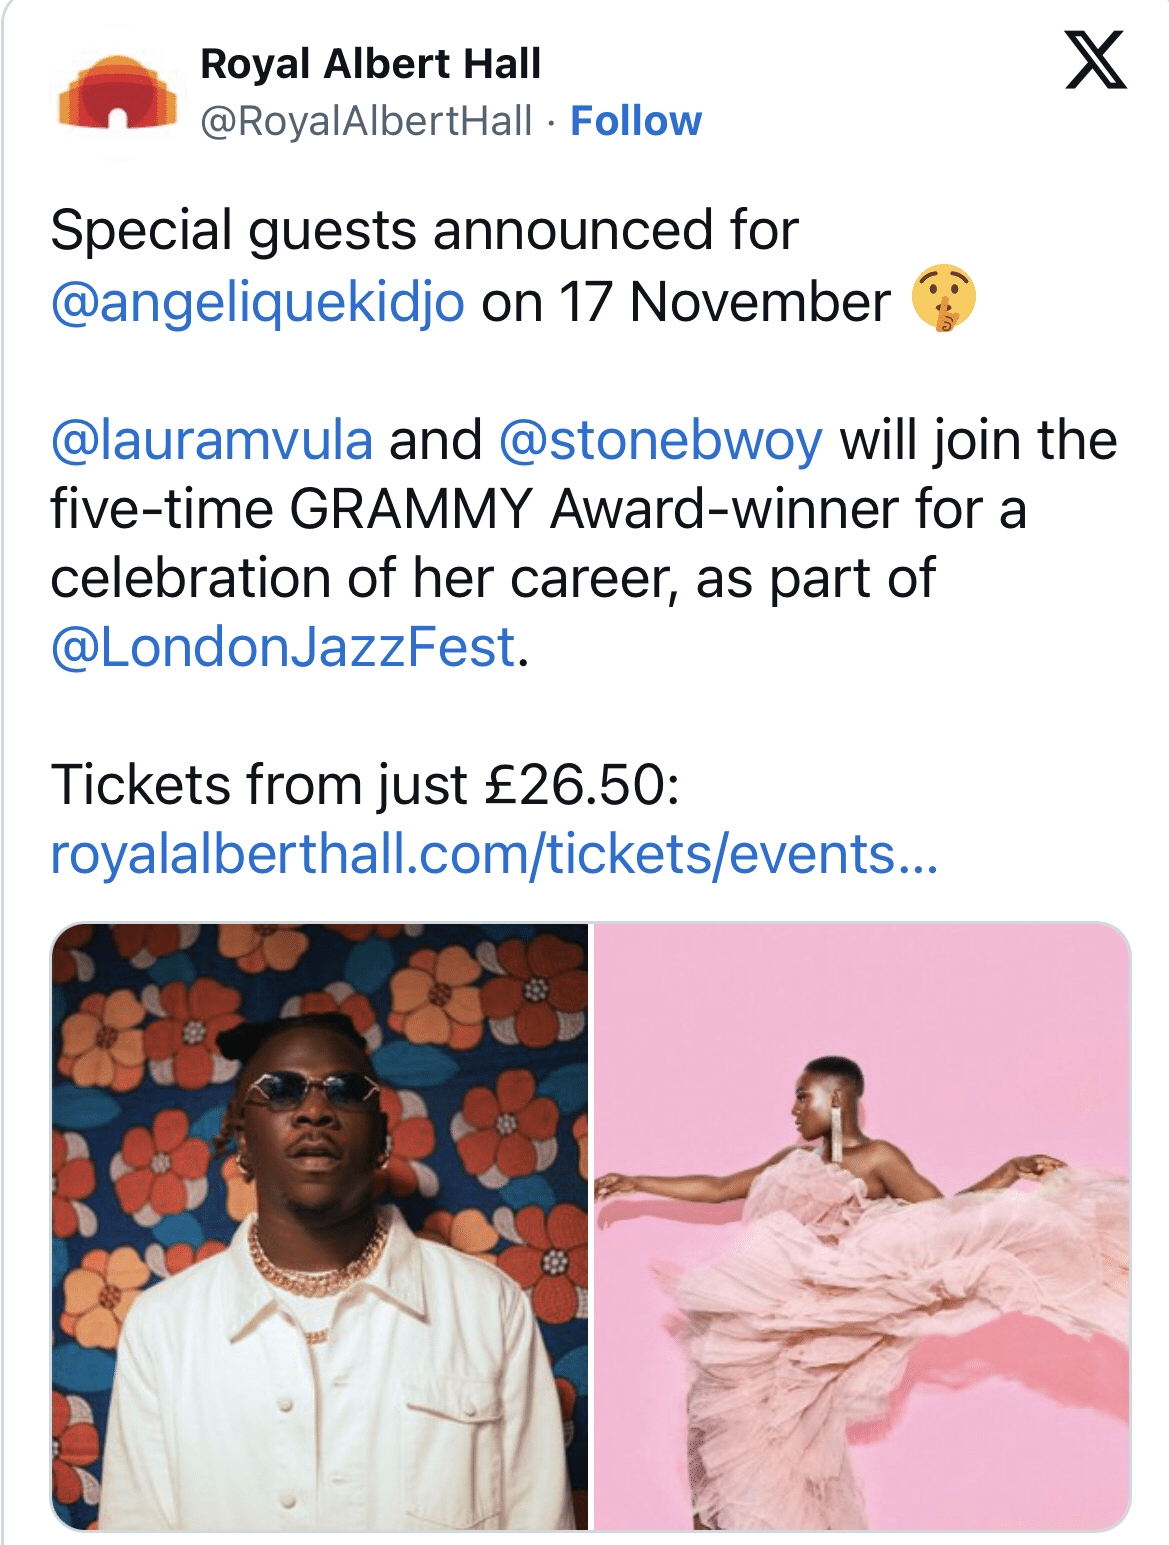Viewport: 1169px width, 1545px height.
Task: Click the word "and" between mentions
Action: pyautogui.click(x=435, y=440)
